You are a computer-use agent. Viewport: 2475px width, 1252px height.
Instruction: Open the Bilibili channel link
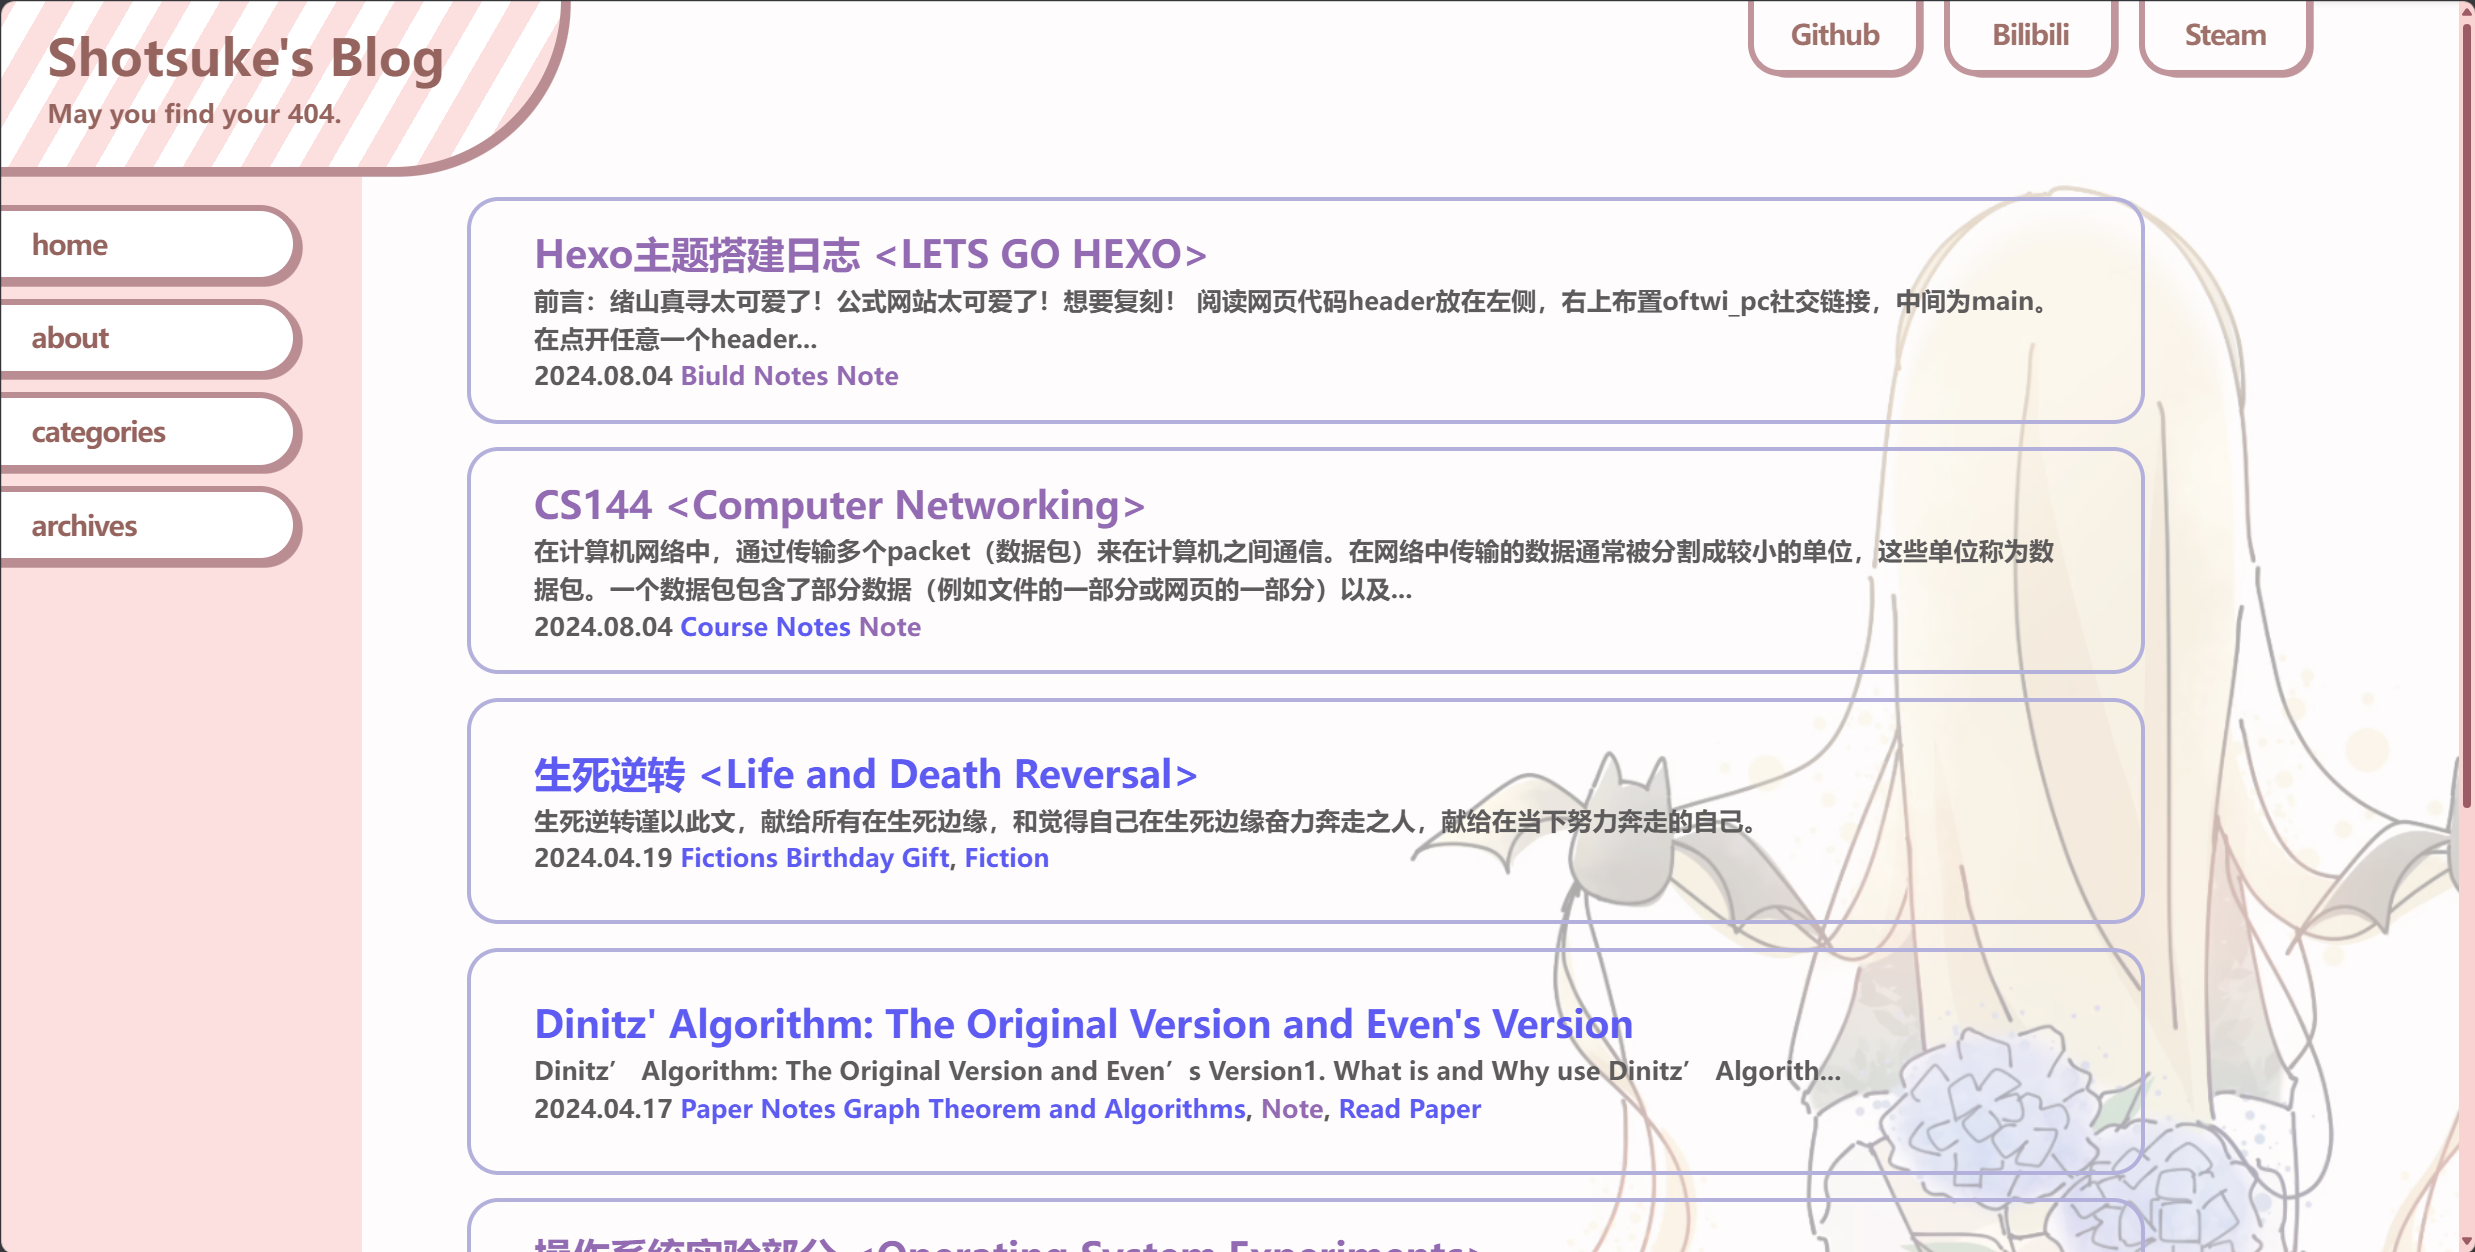2029,36
